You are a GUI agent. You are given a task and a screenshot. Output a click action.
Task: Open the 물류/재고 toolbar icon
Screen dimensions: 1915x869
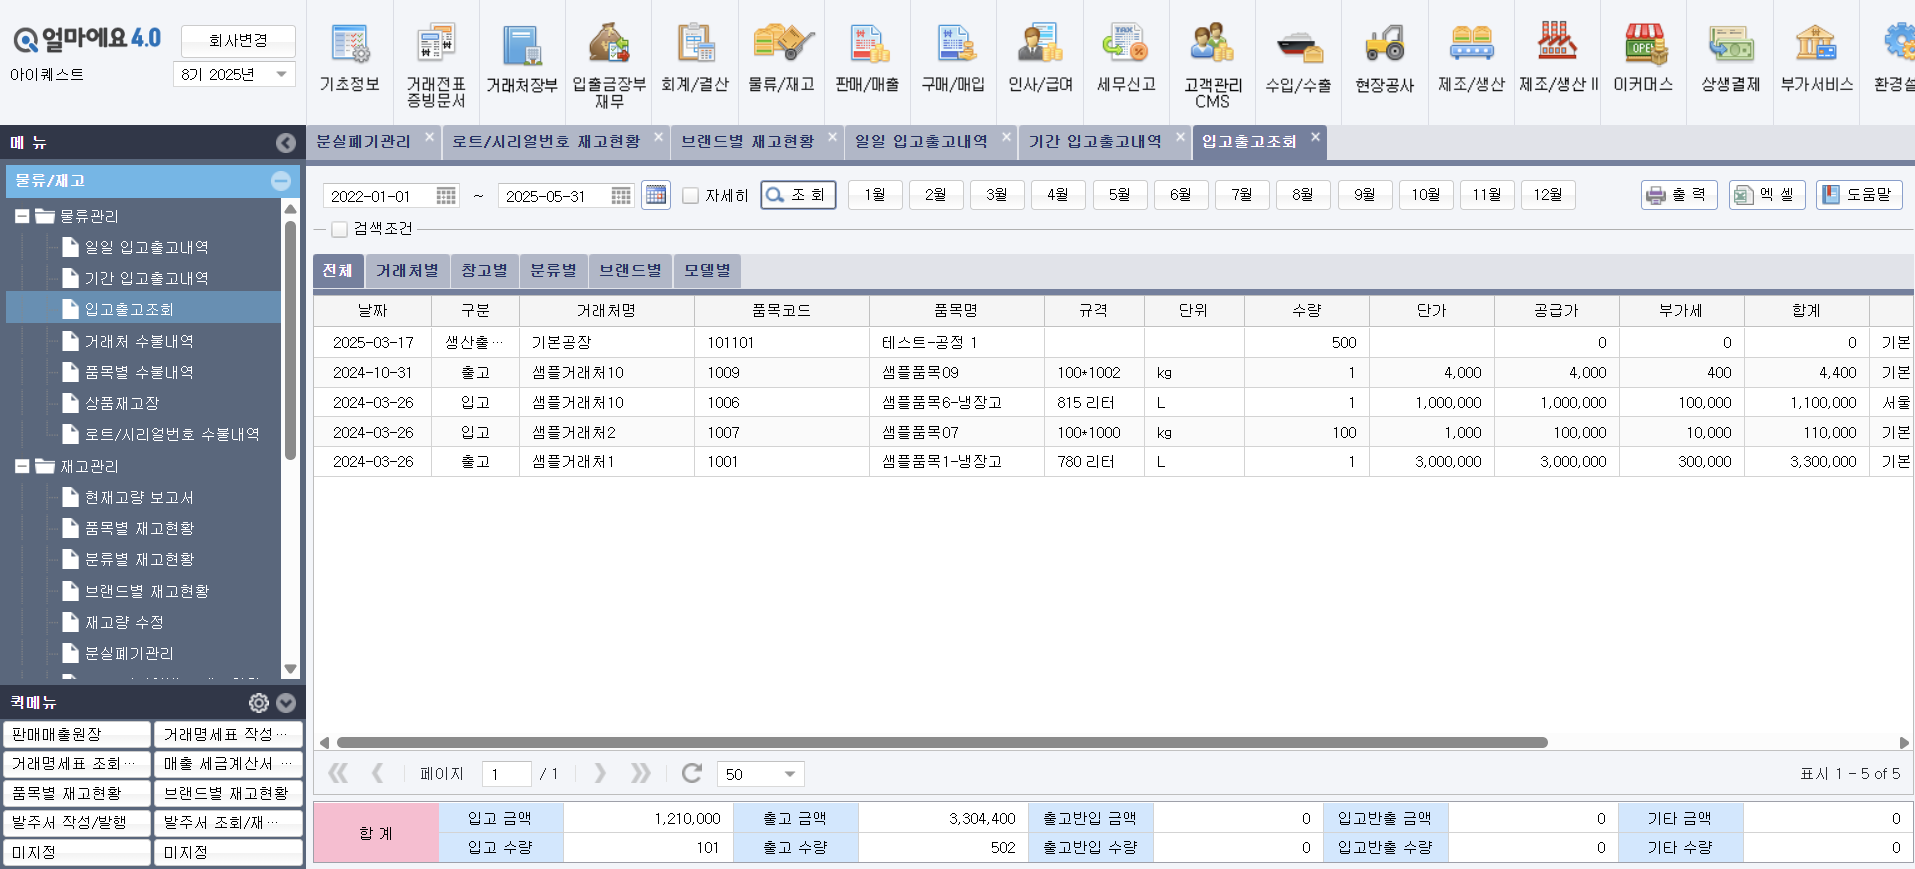[x=781, y=60]
